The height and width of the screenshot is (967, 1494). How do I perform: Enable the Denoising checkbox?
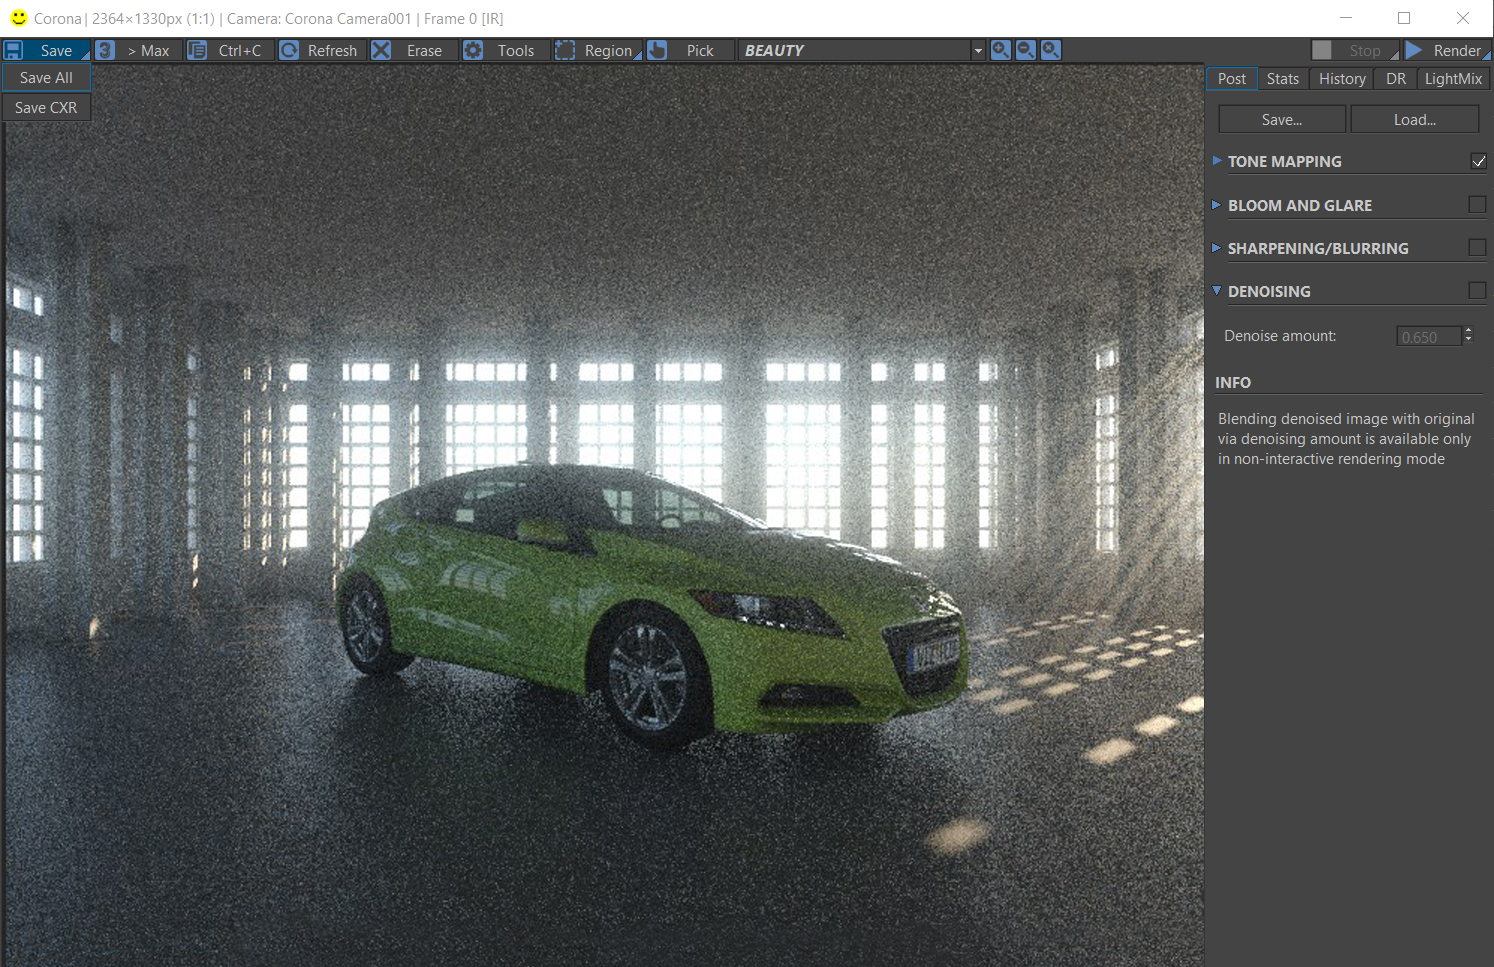tap(1477, 290)
